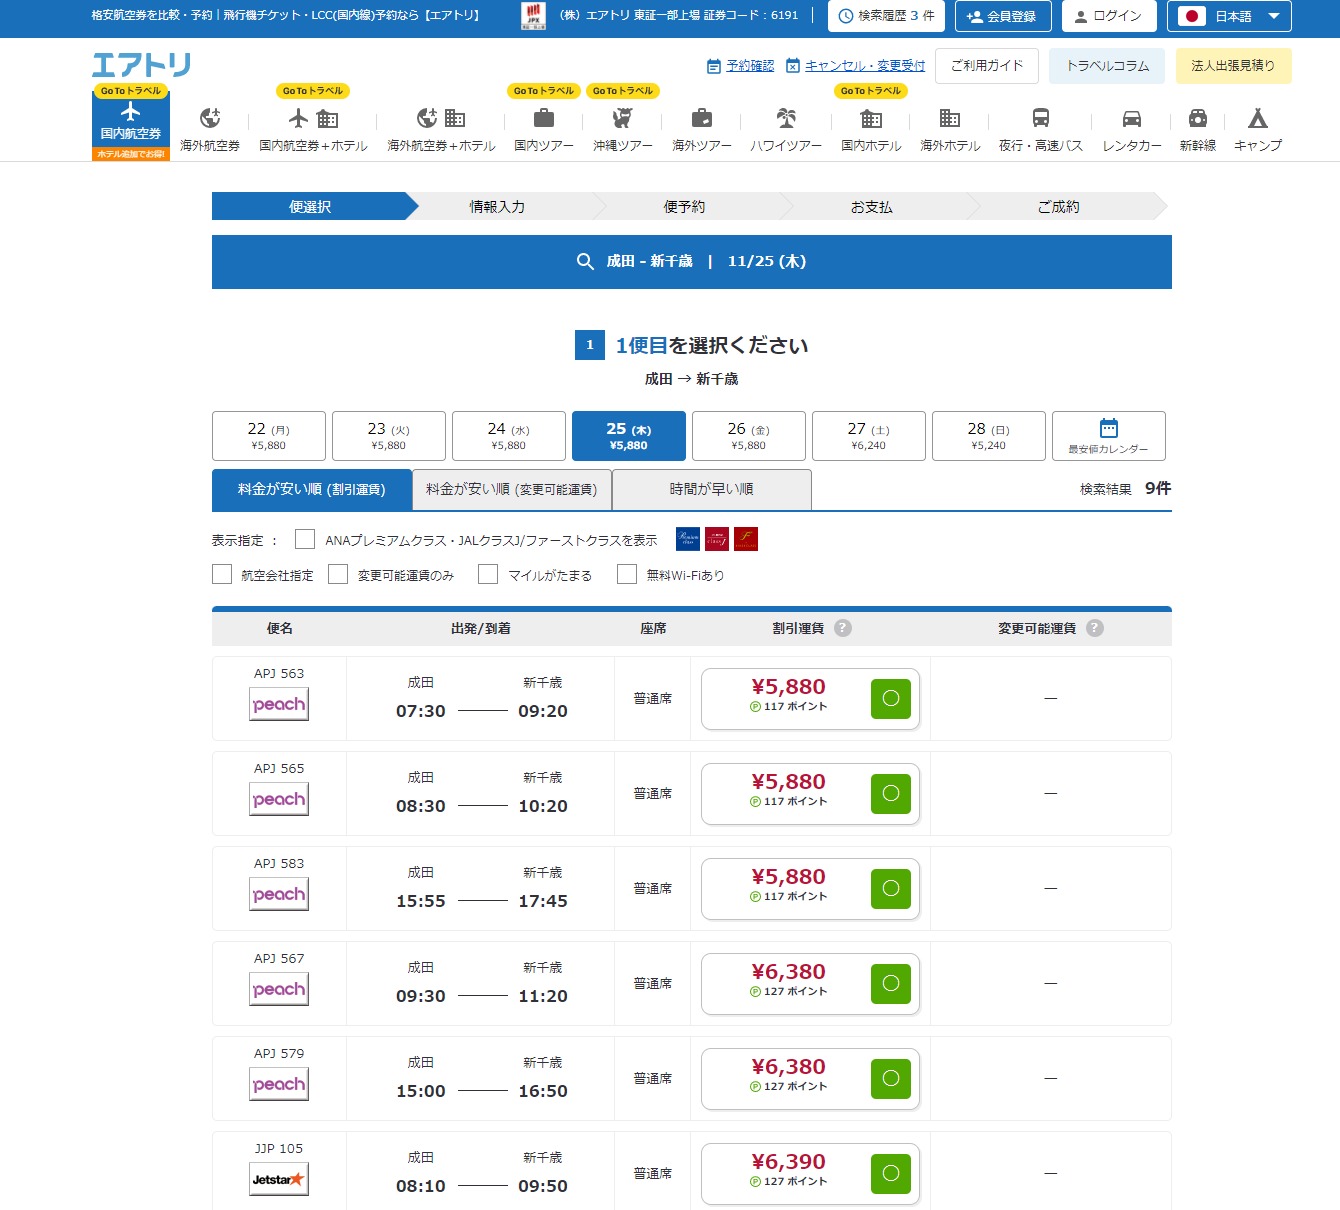Open キャンプ tent icon
The height and width of the screenshot is (1210, 1340).
click(x=1258, y=118)
